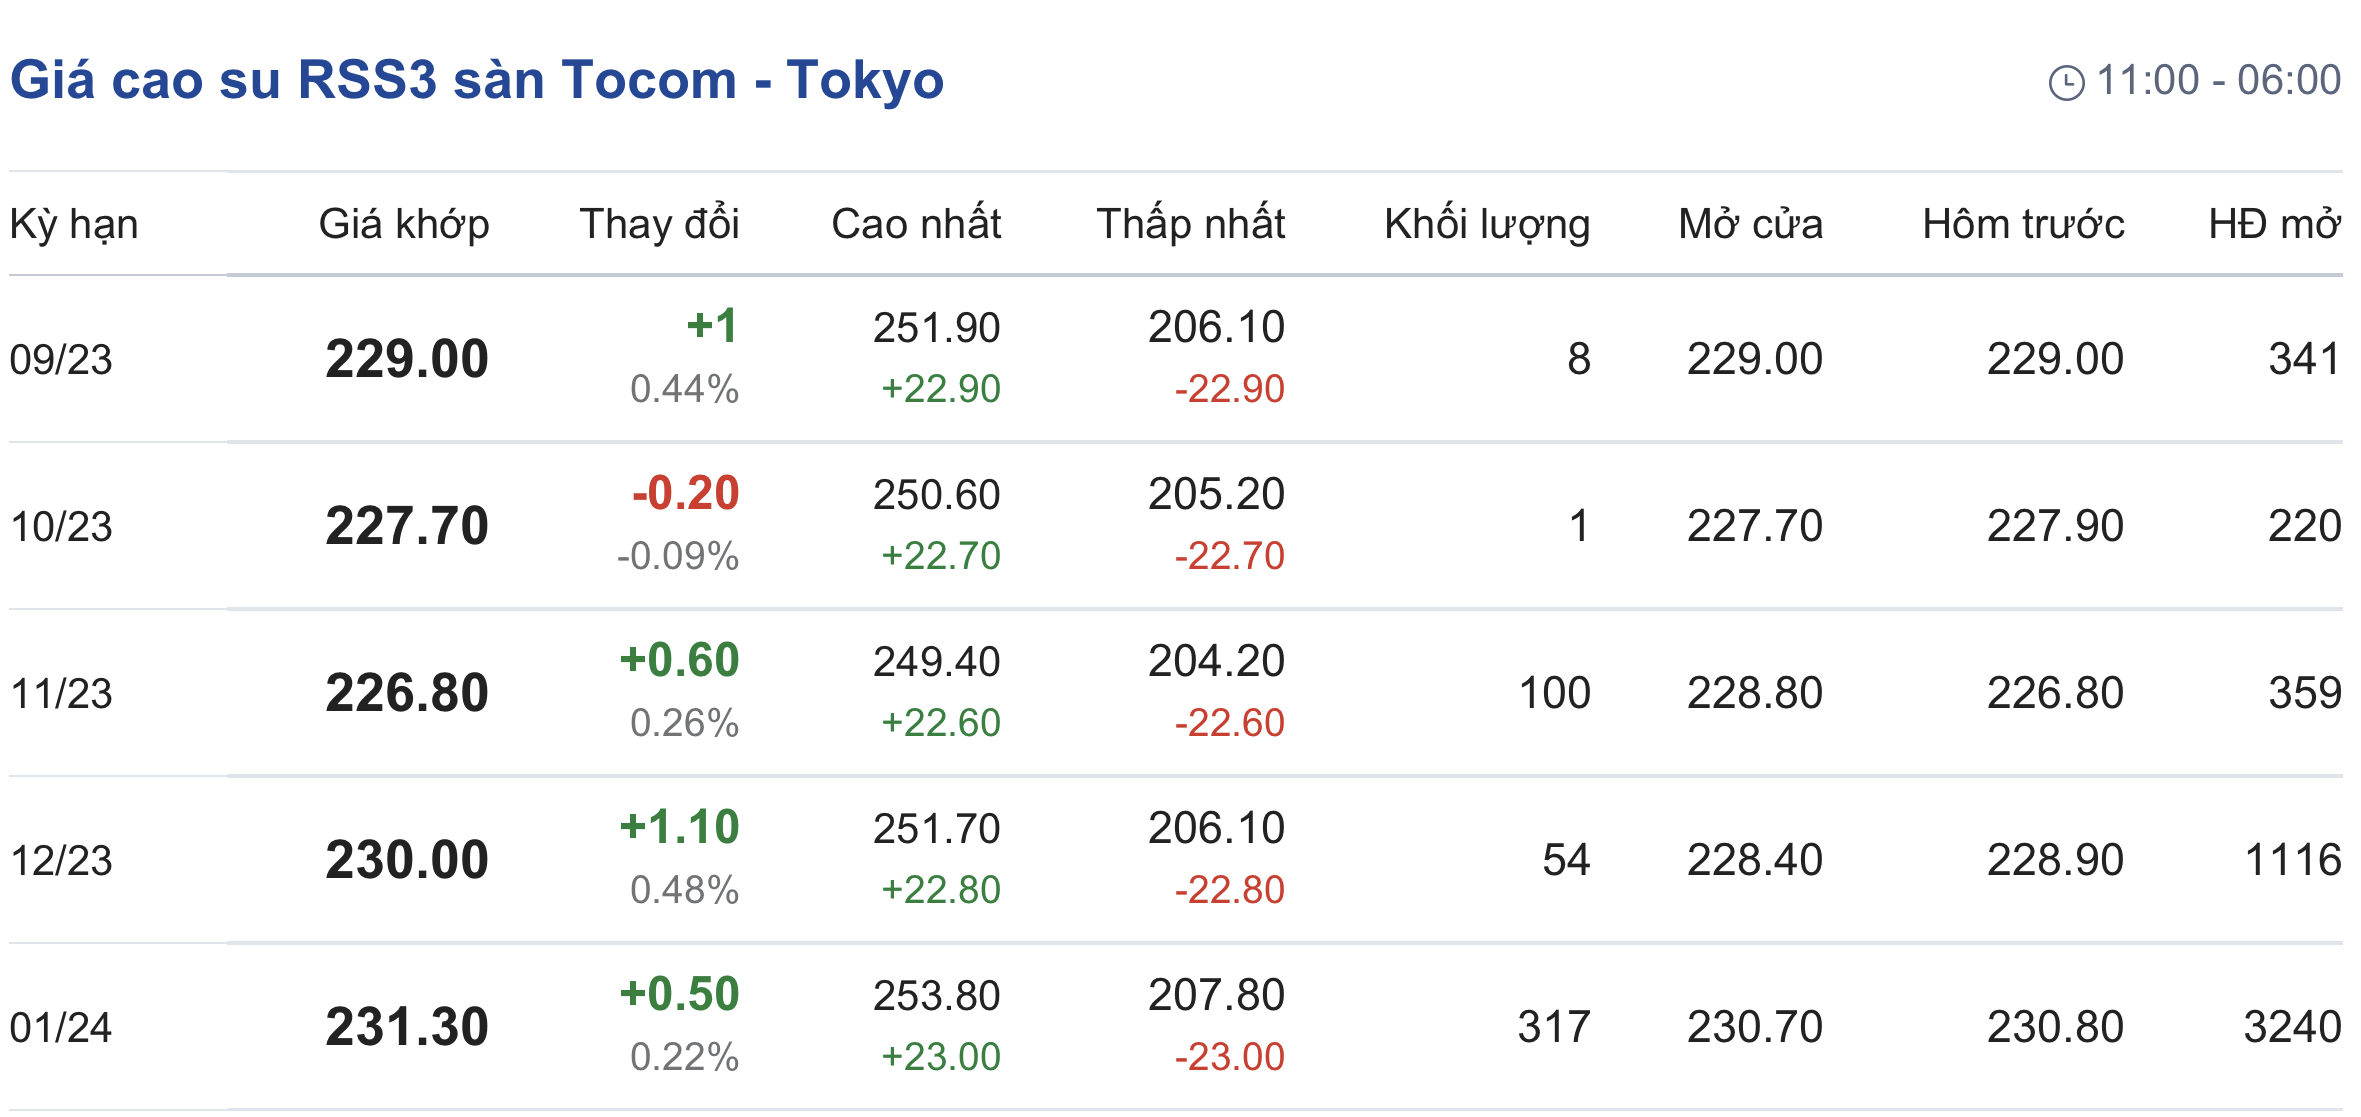Select the Thấp nhất column header
This screenshot has height=1117, width=2361.
1190,224
